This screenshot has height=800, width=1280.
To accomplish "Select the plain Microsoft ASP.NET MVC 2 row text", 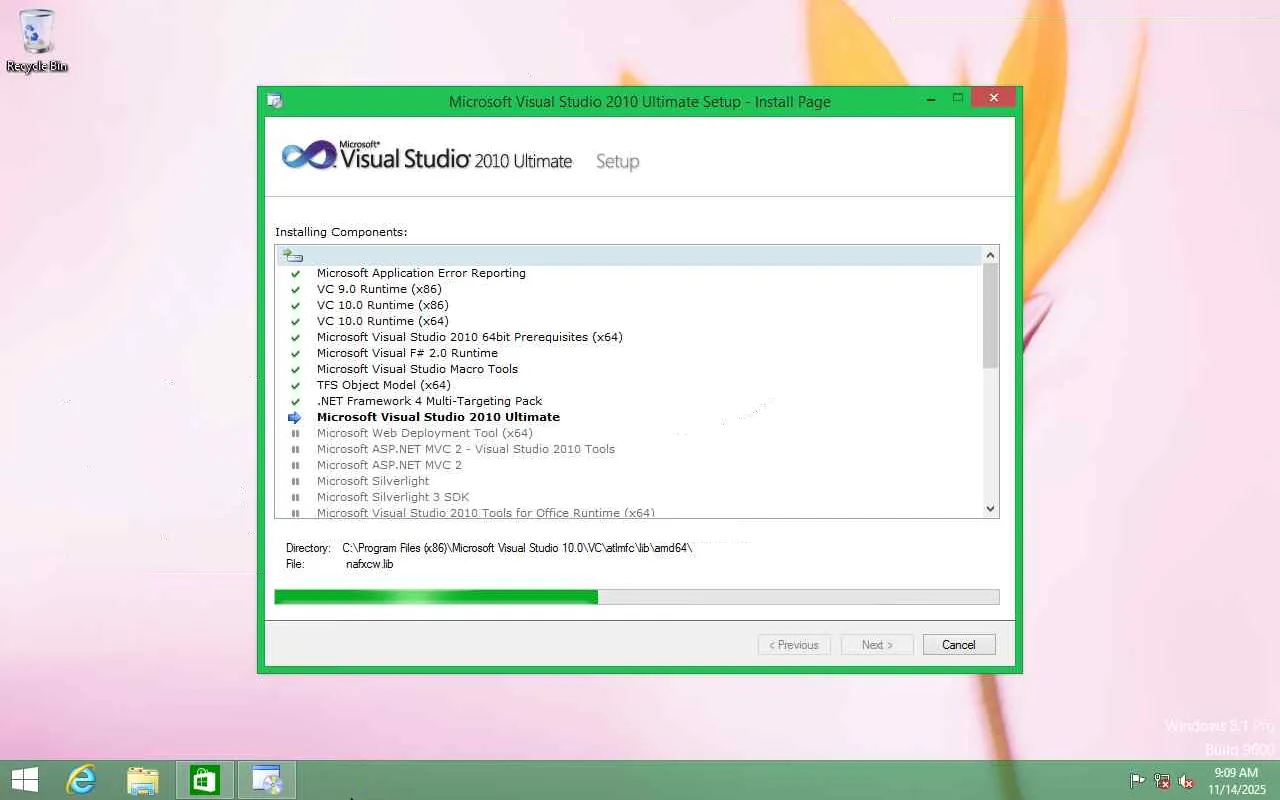I will pyautogui.click(x=389, y=465).
